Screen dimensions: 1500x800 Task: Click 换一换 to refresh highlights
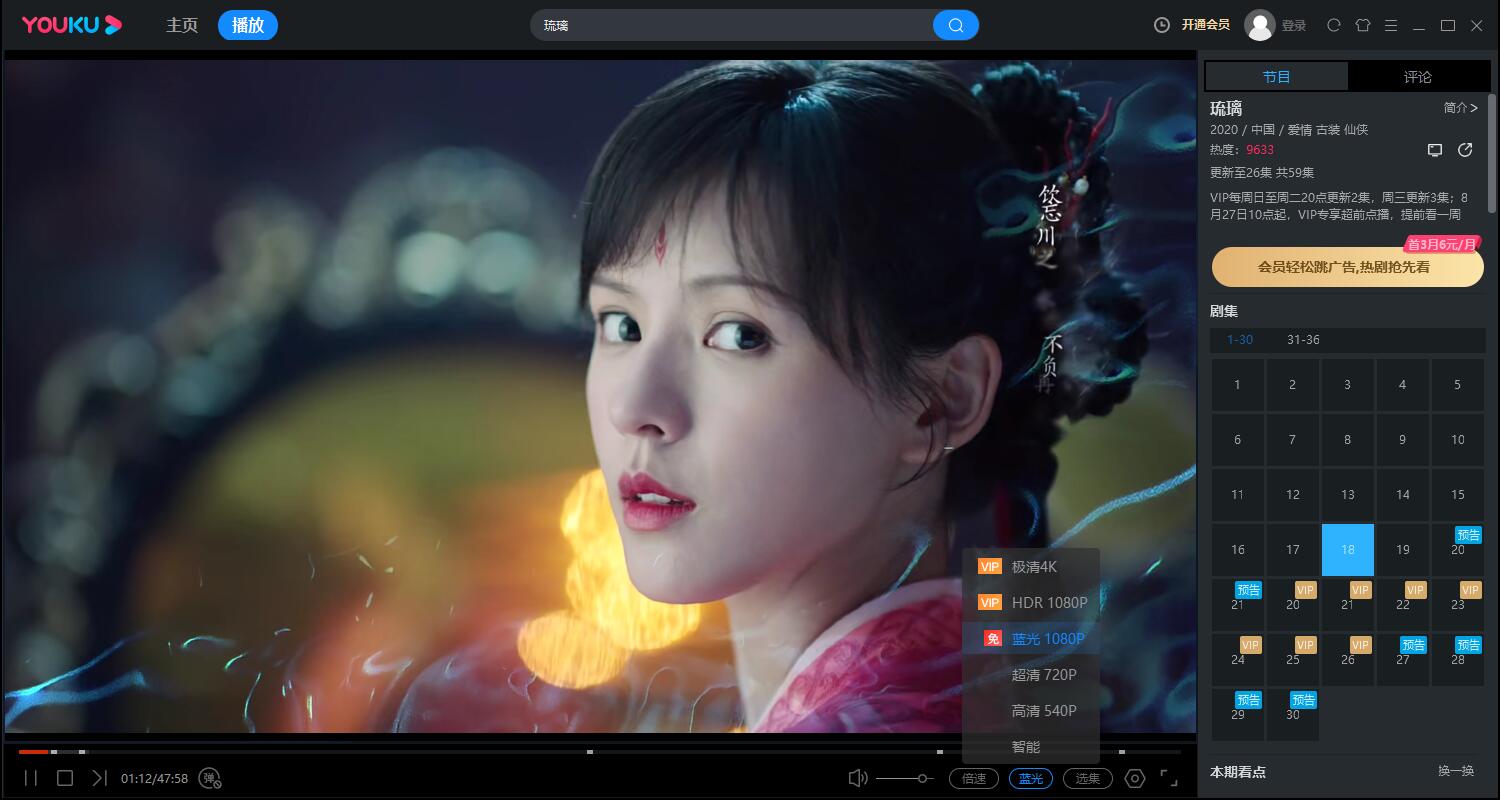pos(1456,771)
